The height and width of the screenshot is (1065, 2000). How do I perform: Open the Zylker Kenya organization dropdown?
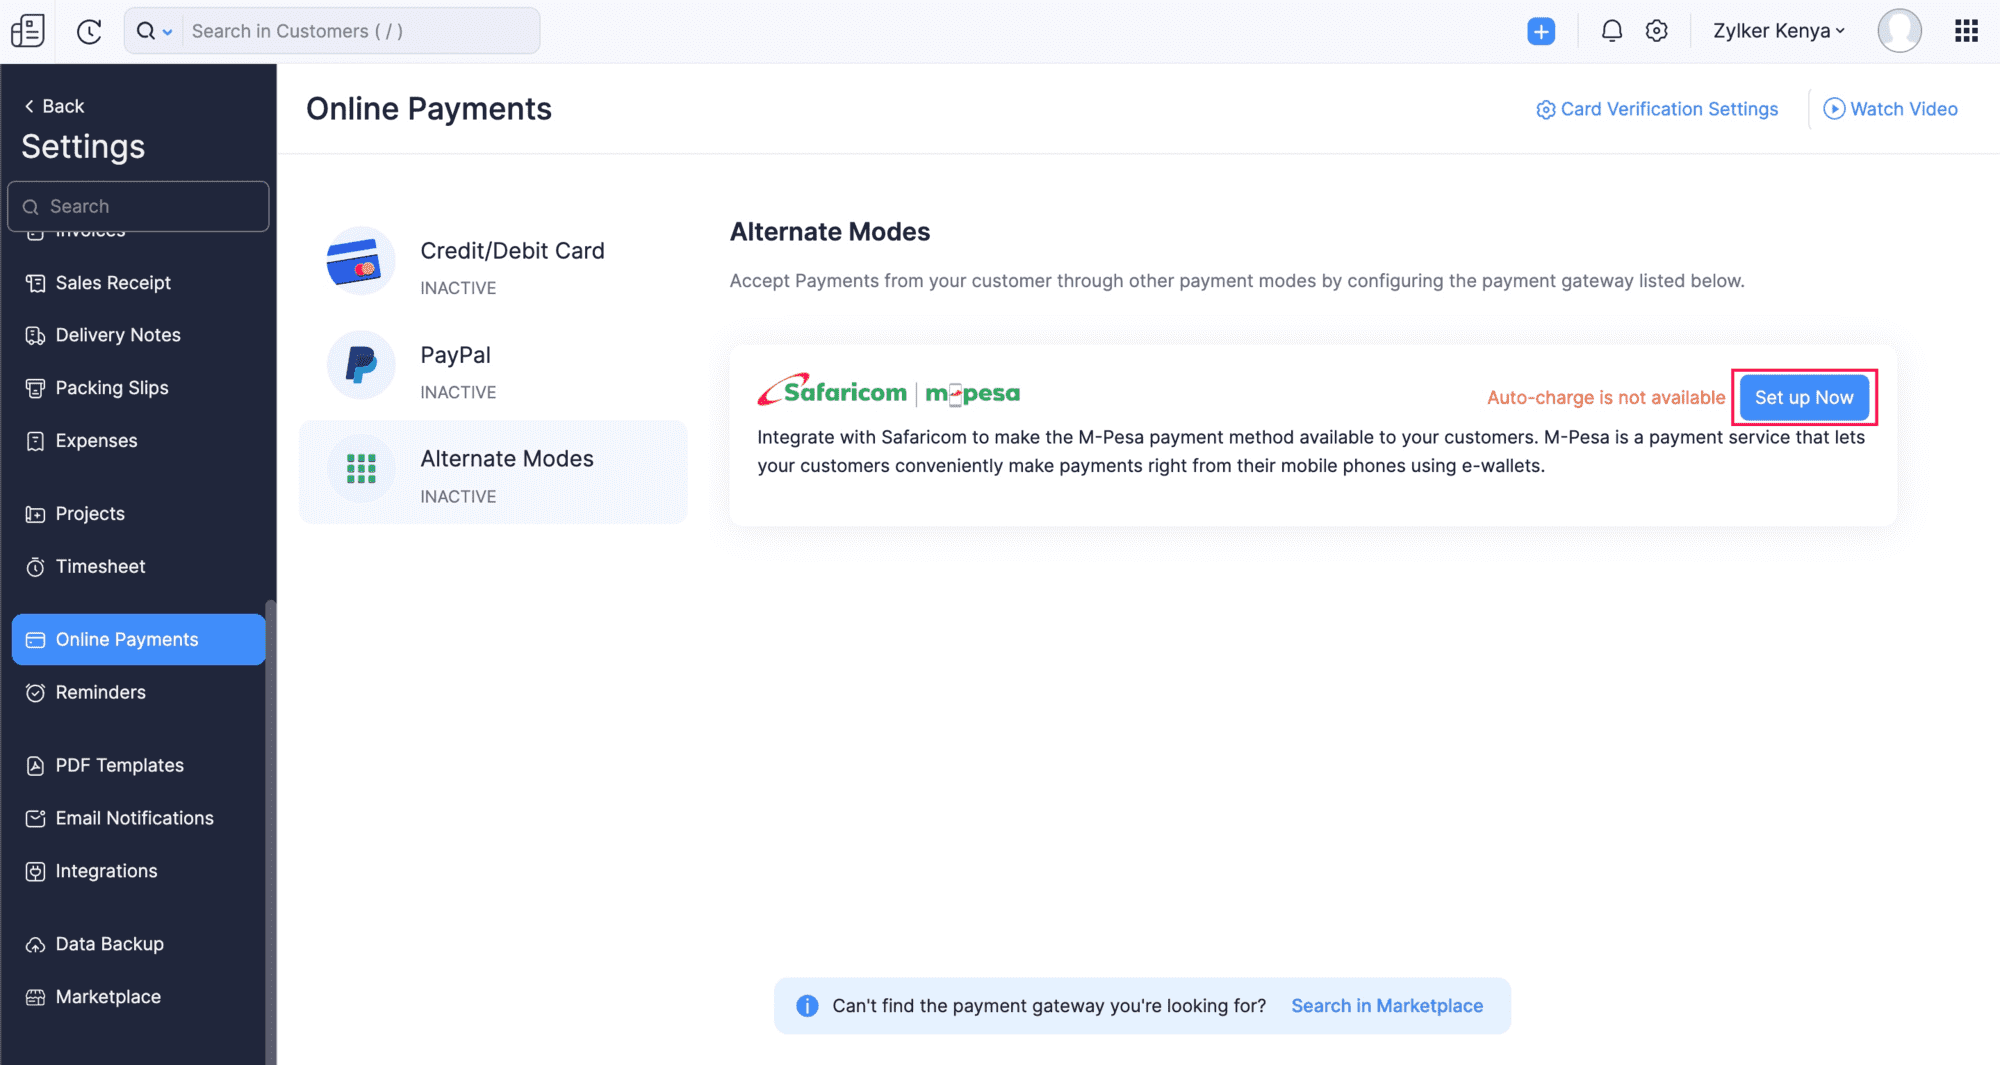point(1778,31)
